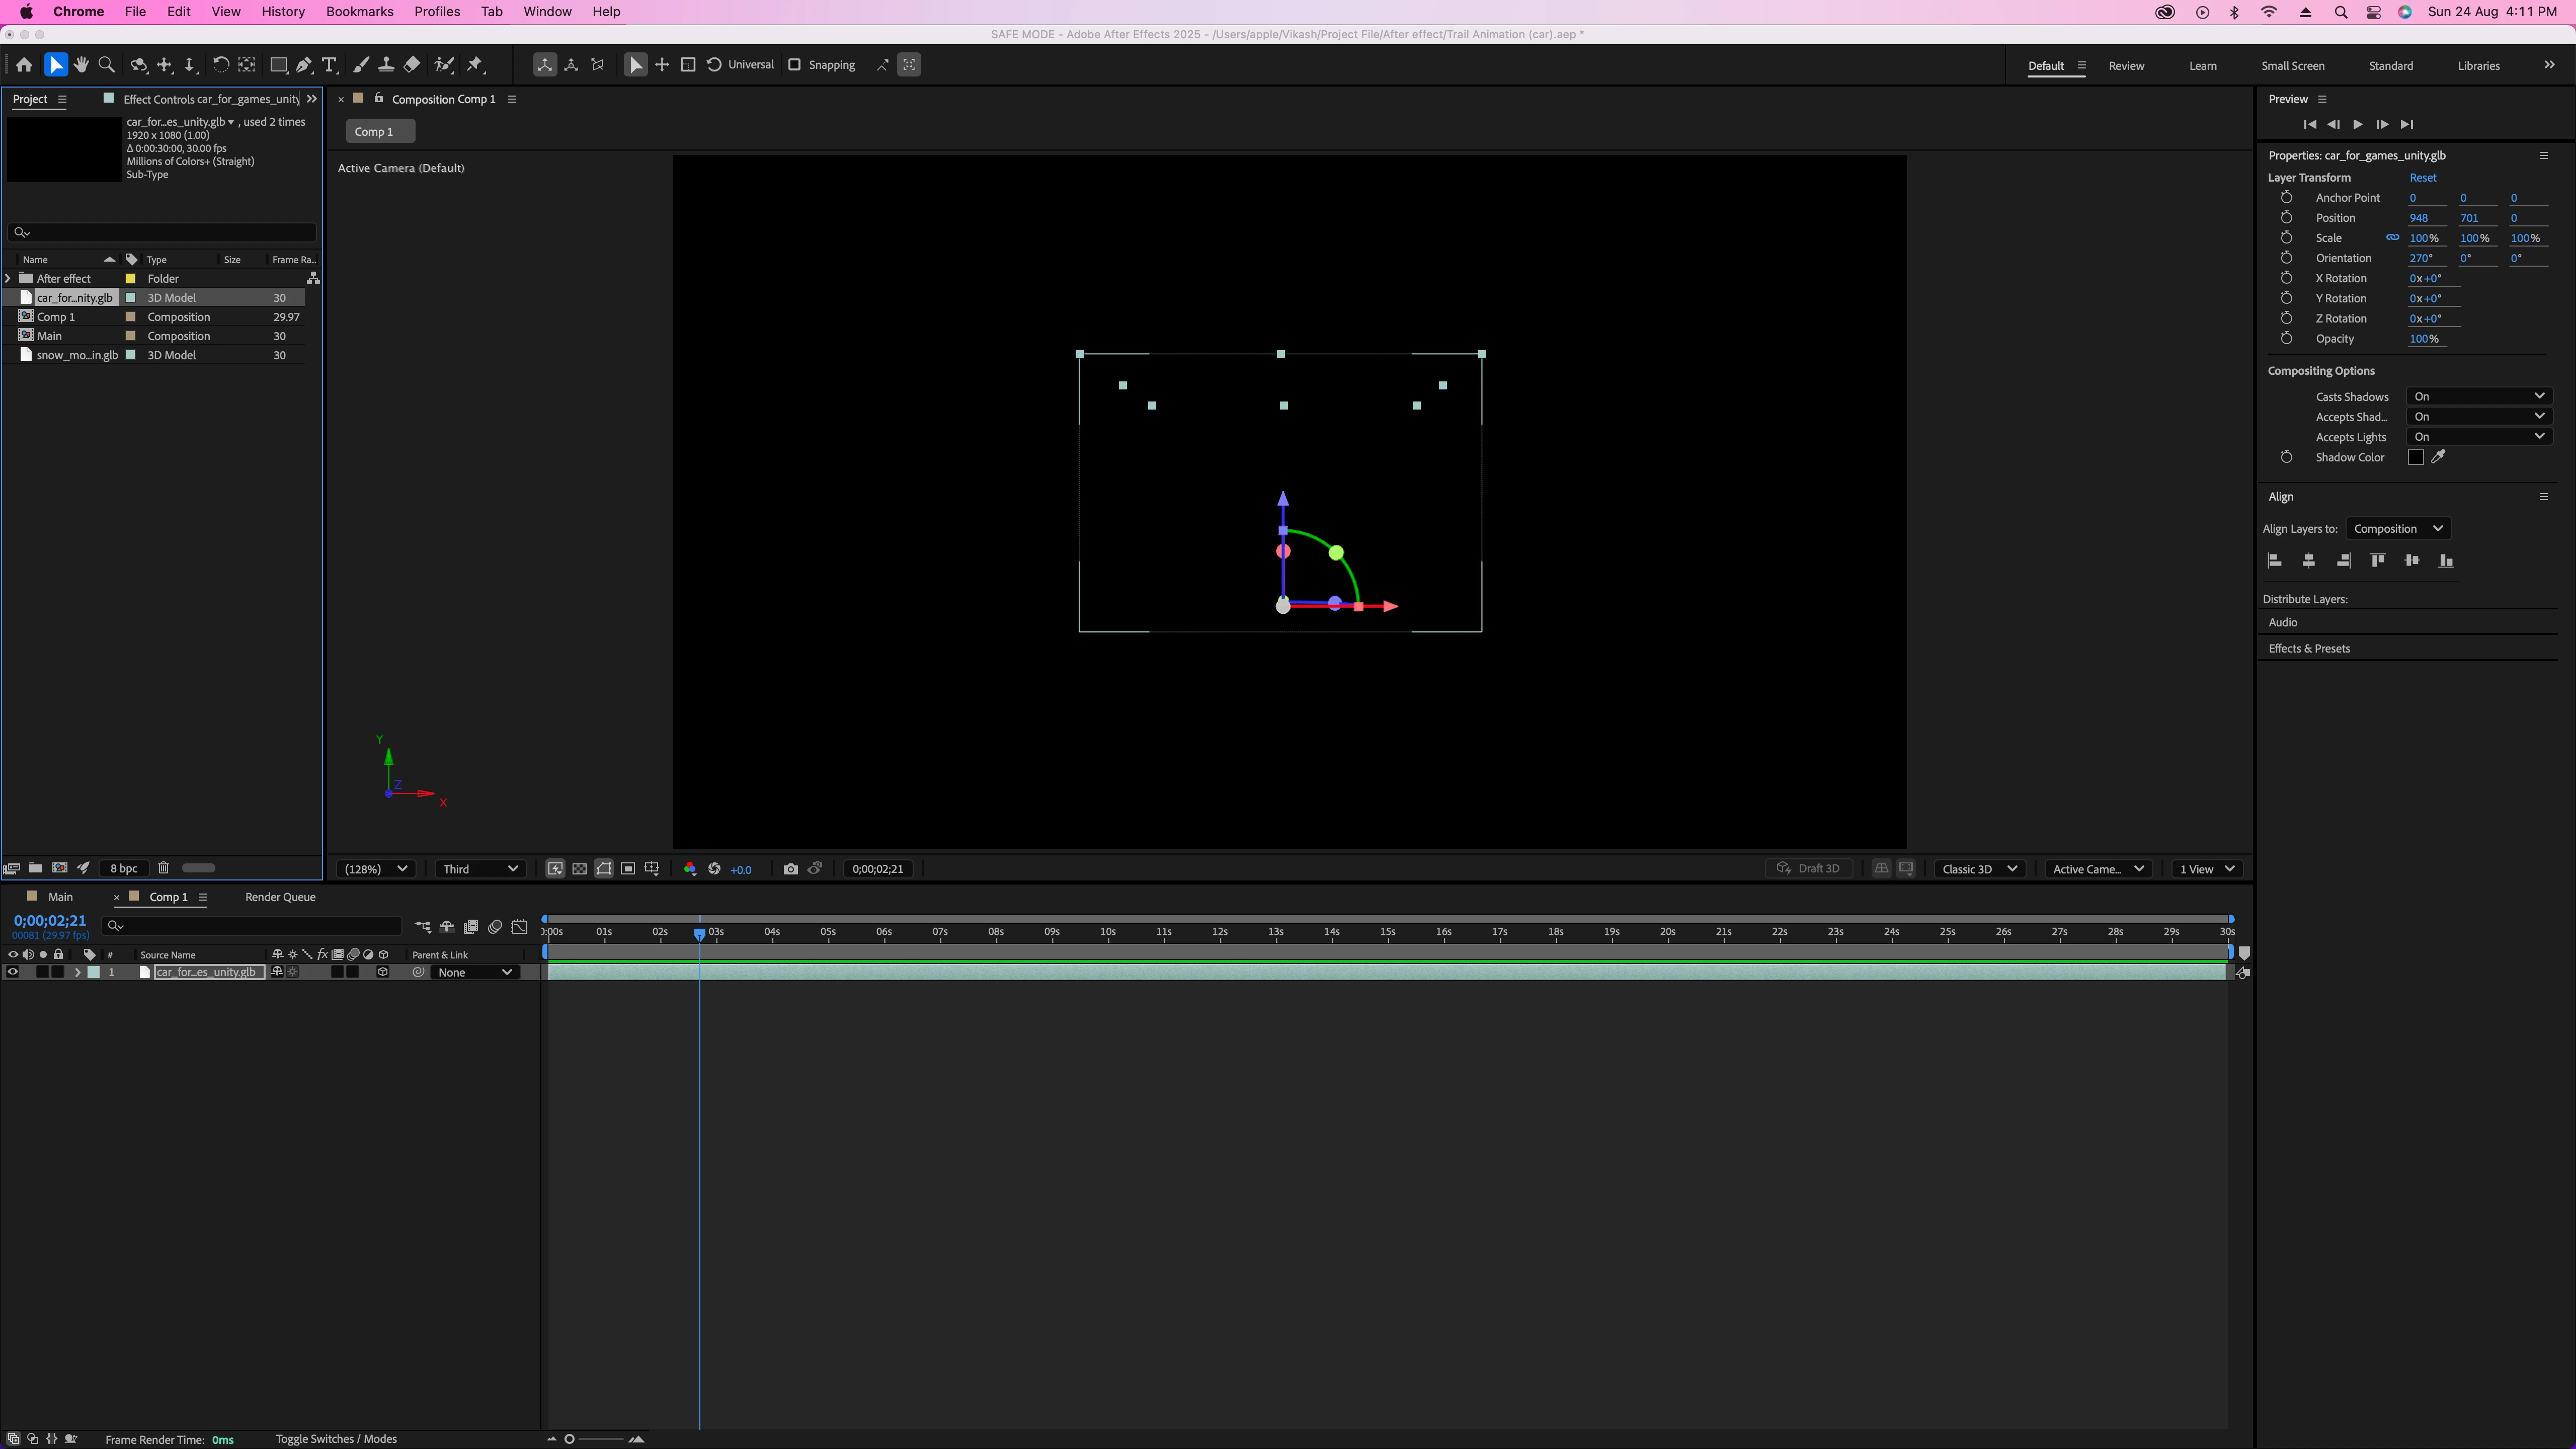Expand the After effect folder
Viewport: 2576px width, 1449px height.
(9, 279)
